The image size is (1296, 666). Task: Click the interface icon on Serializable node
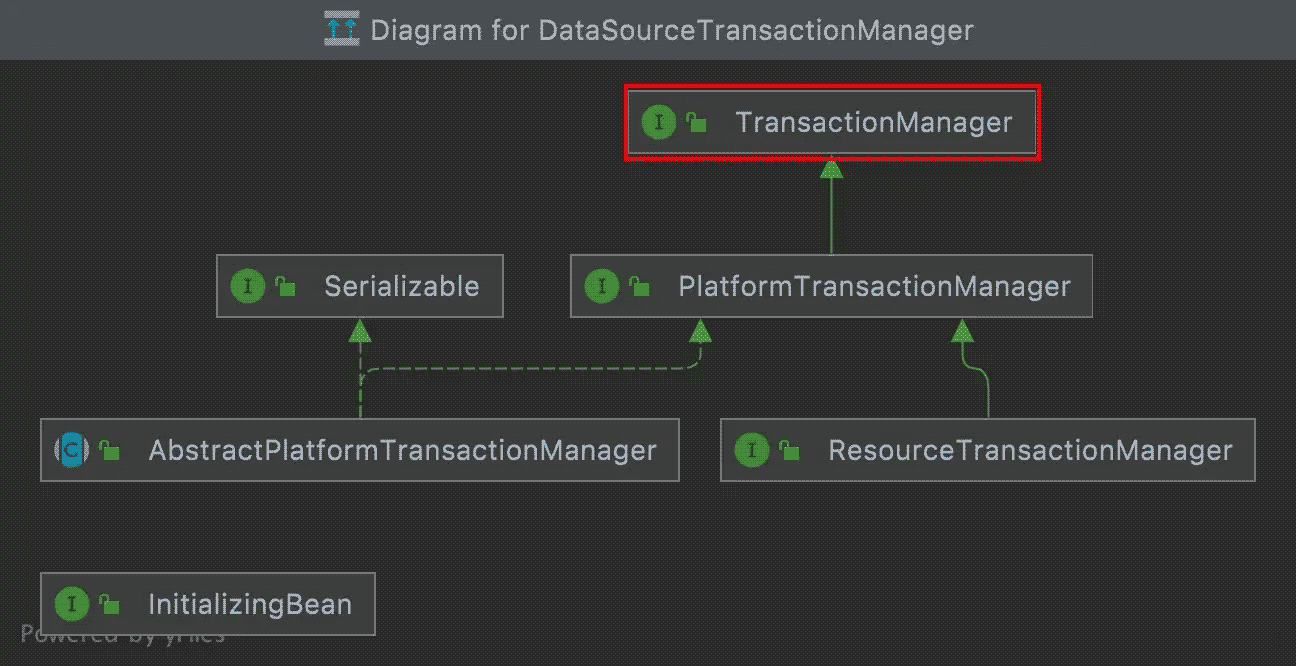[247, 287]
